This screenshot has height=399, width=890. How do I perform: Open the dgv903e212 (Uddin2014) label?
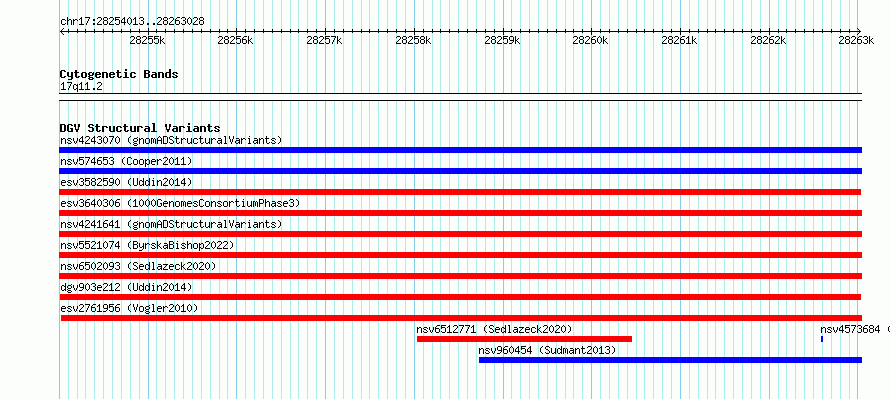(x=126, y=287)
